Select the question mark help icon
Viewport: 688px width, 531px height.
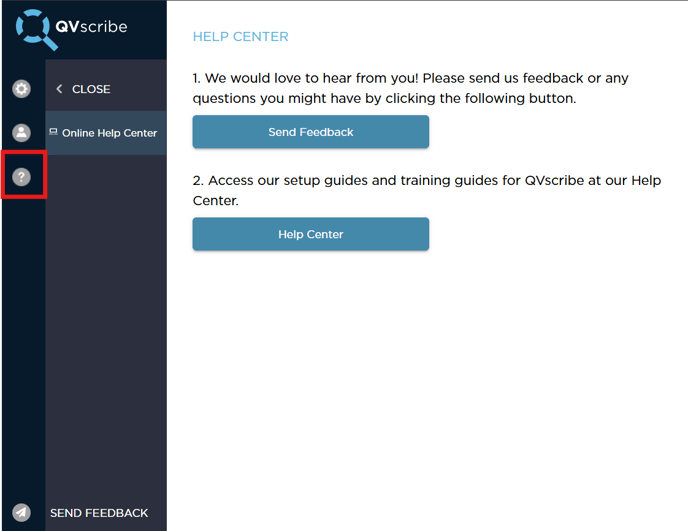pyautogui.click(x=21, y=176)
